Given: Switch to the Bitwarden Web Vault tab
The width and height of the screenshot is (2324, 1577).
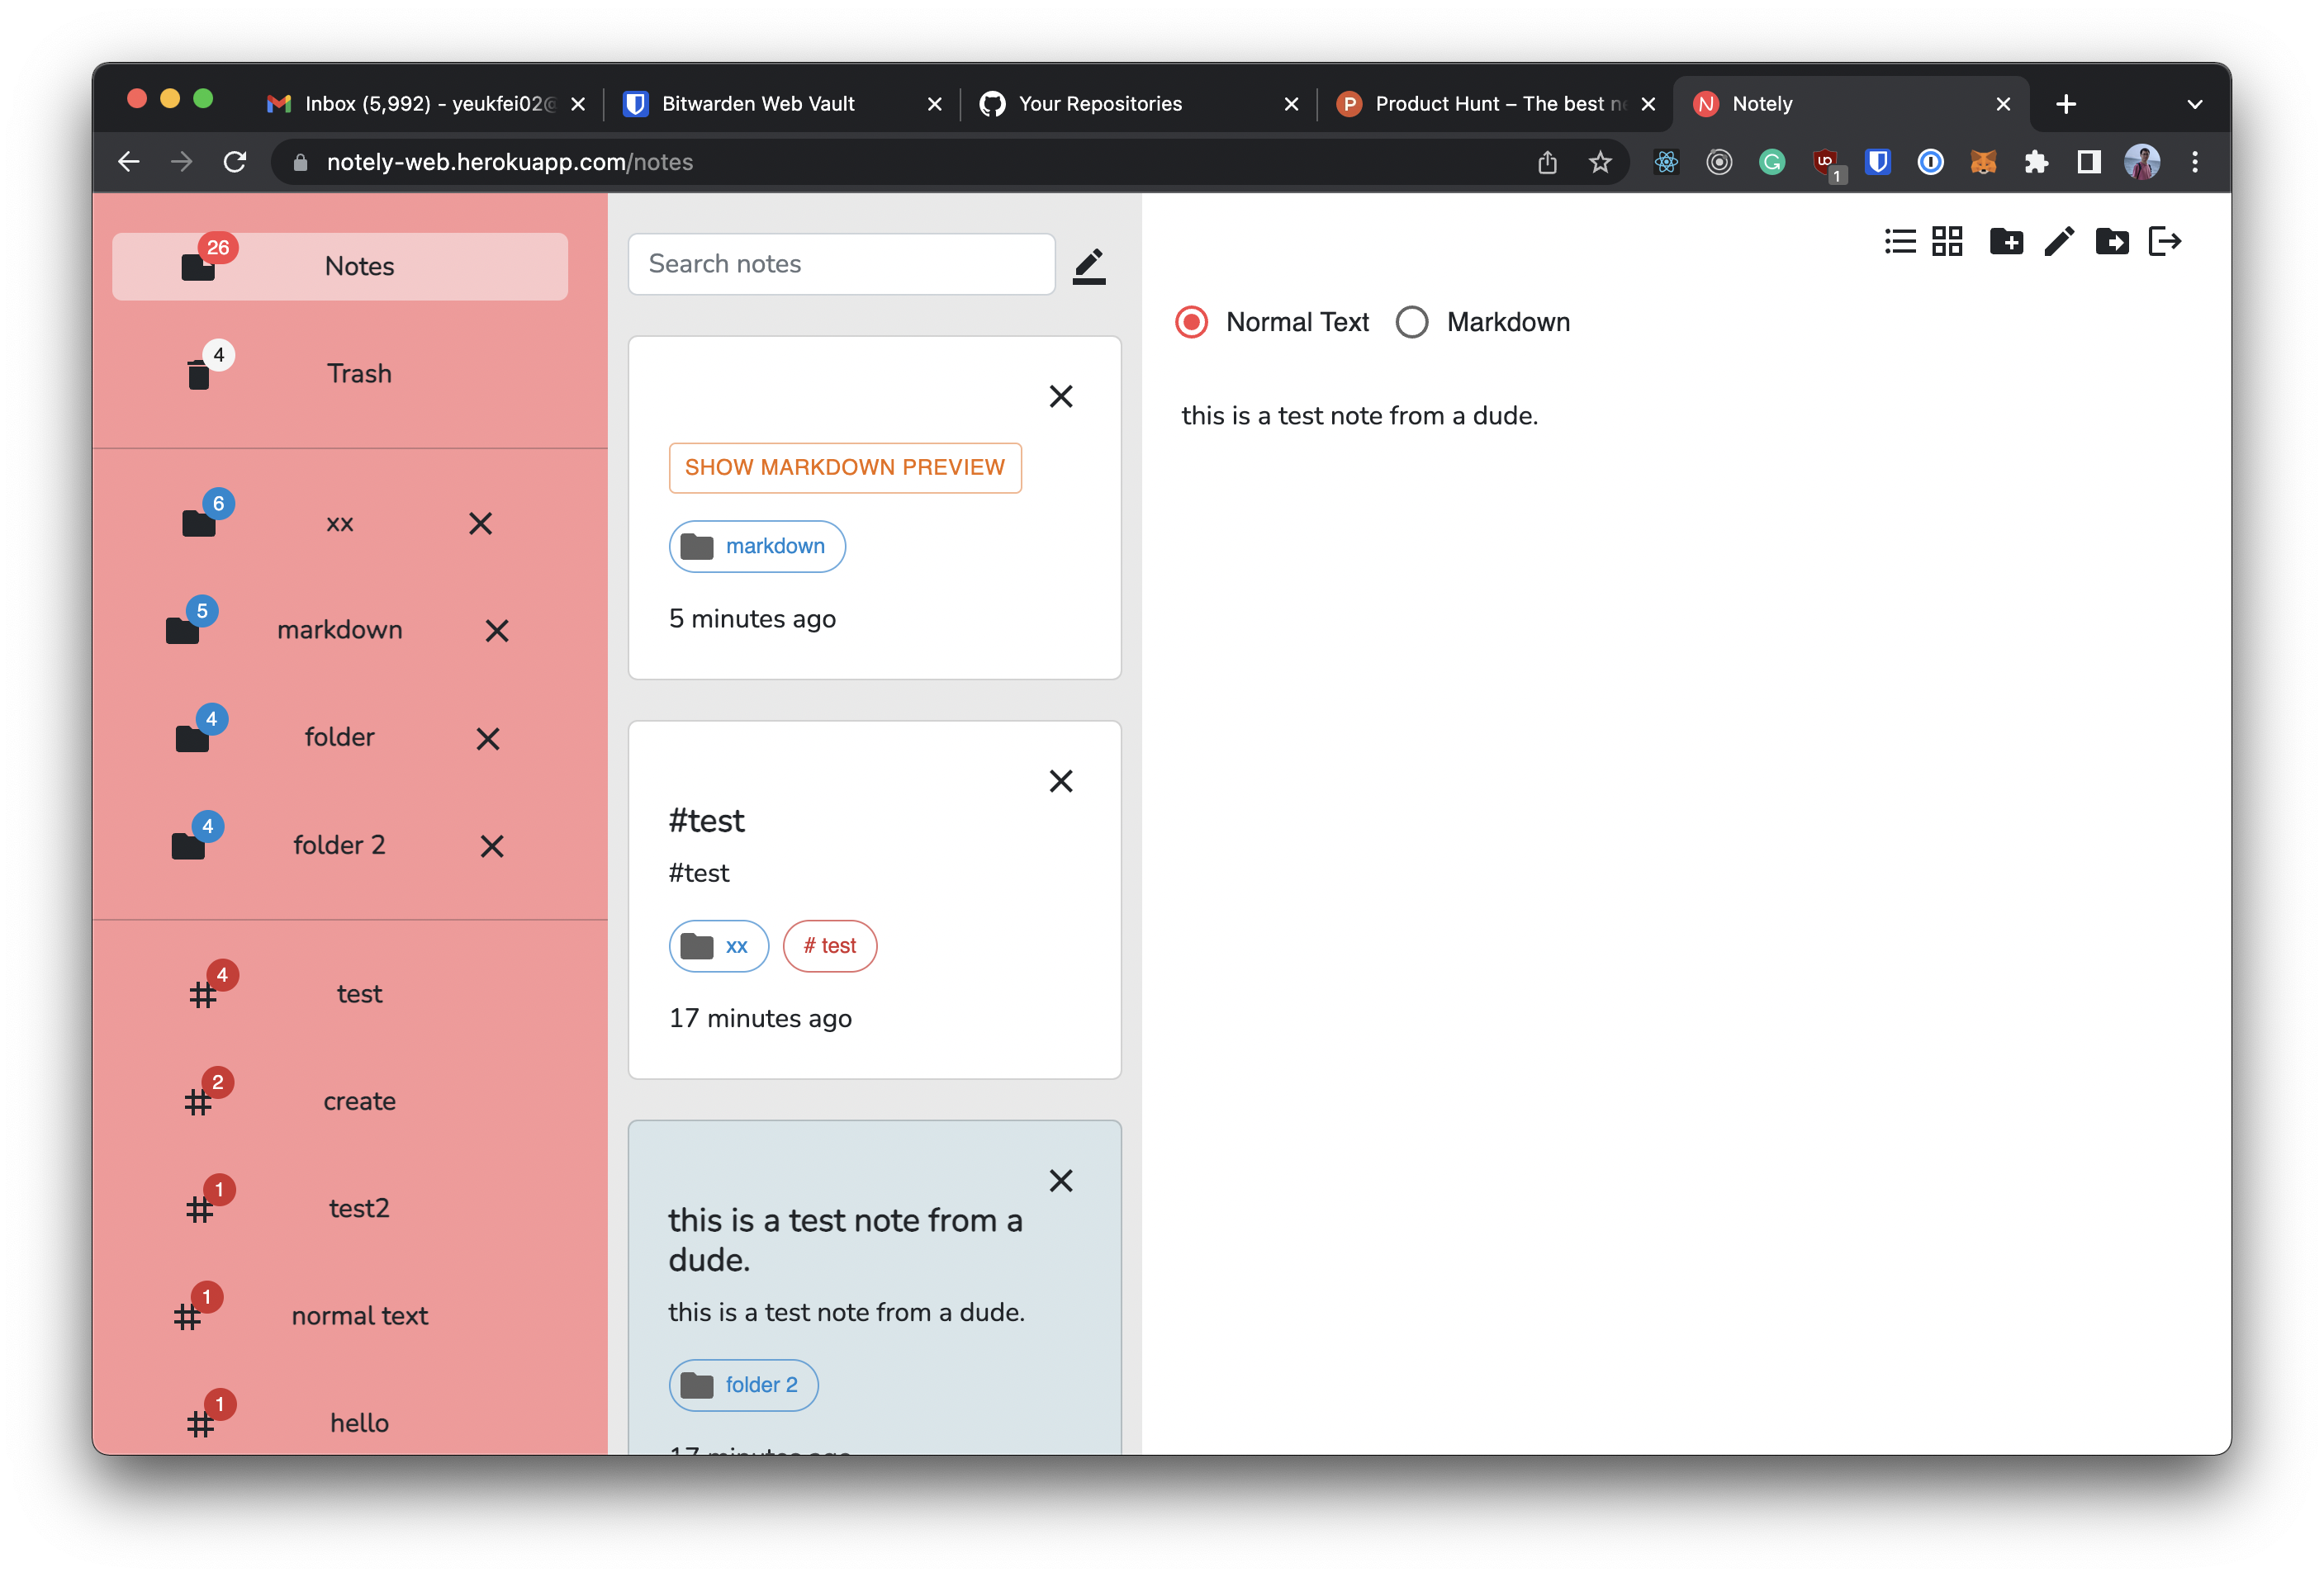Looking at the screenshot, I should point(780,104).
